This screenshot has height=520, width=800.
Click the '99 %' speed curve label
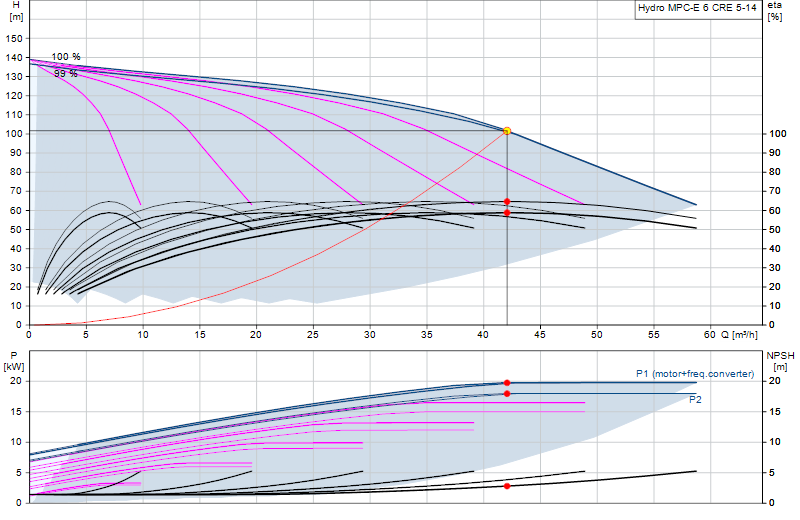click(x=66, y=73)
